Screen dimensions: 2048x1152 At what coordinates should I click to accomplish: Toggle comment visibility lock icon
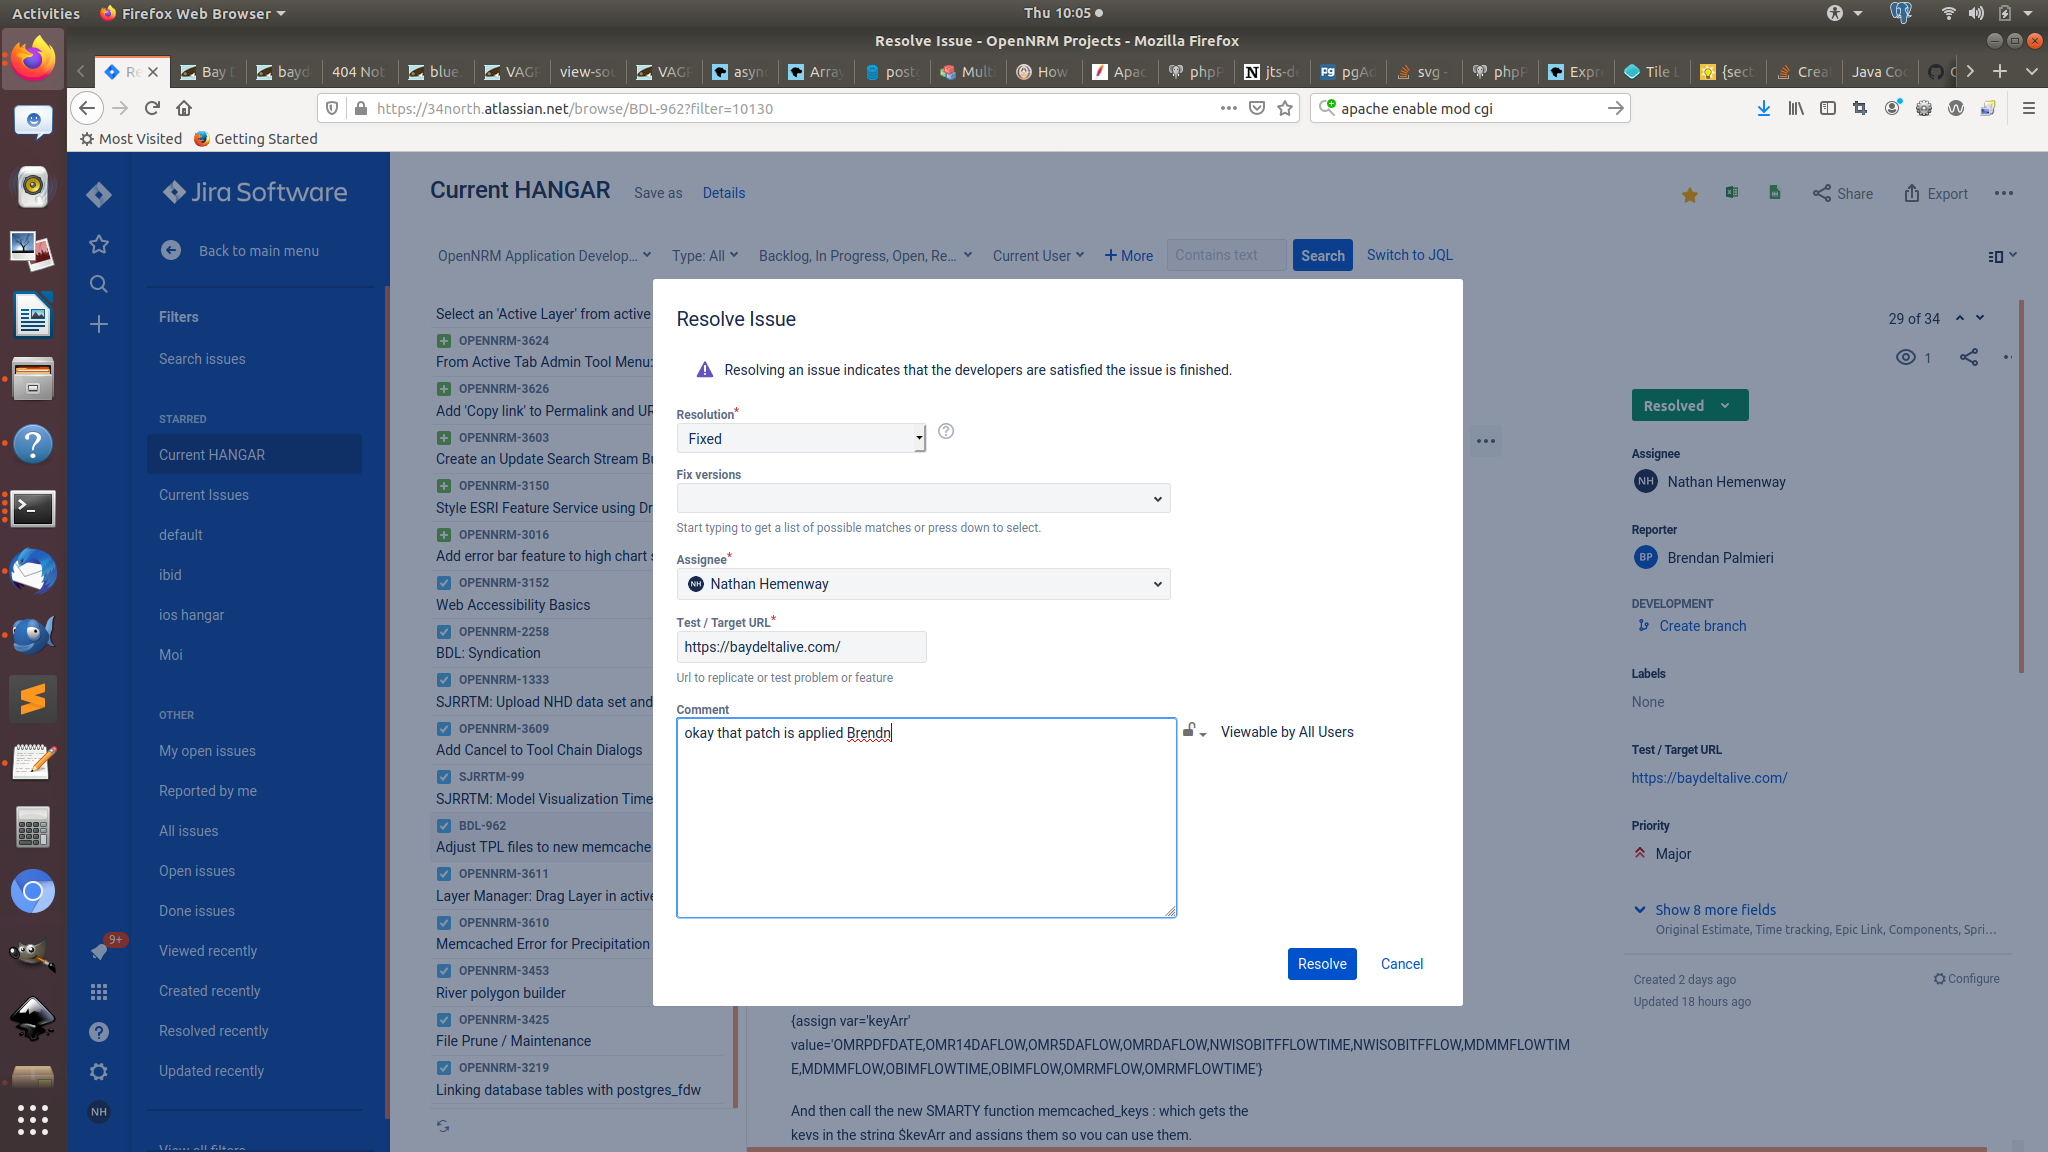point(1194,731)
